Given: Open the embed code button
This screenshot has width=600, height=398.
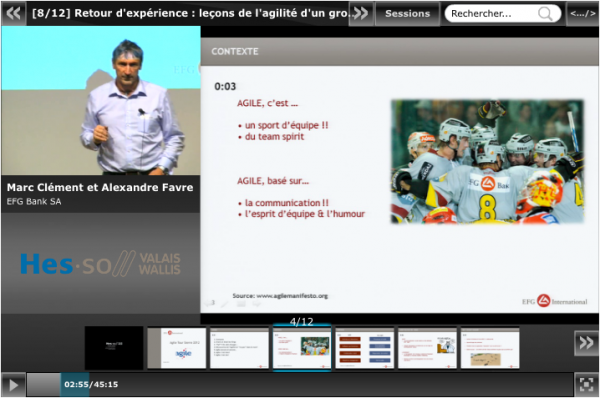Looking at the screenshot, I should [x=582, y=14].
